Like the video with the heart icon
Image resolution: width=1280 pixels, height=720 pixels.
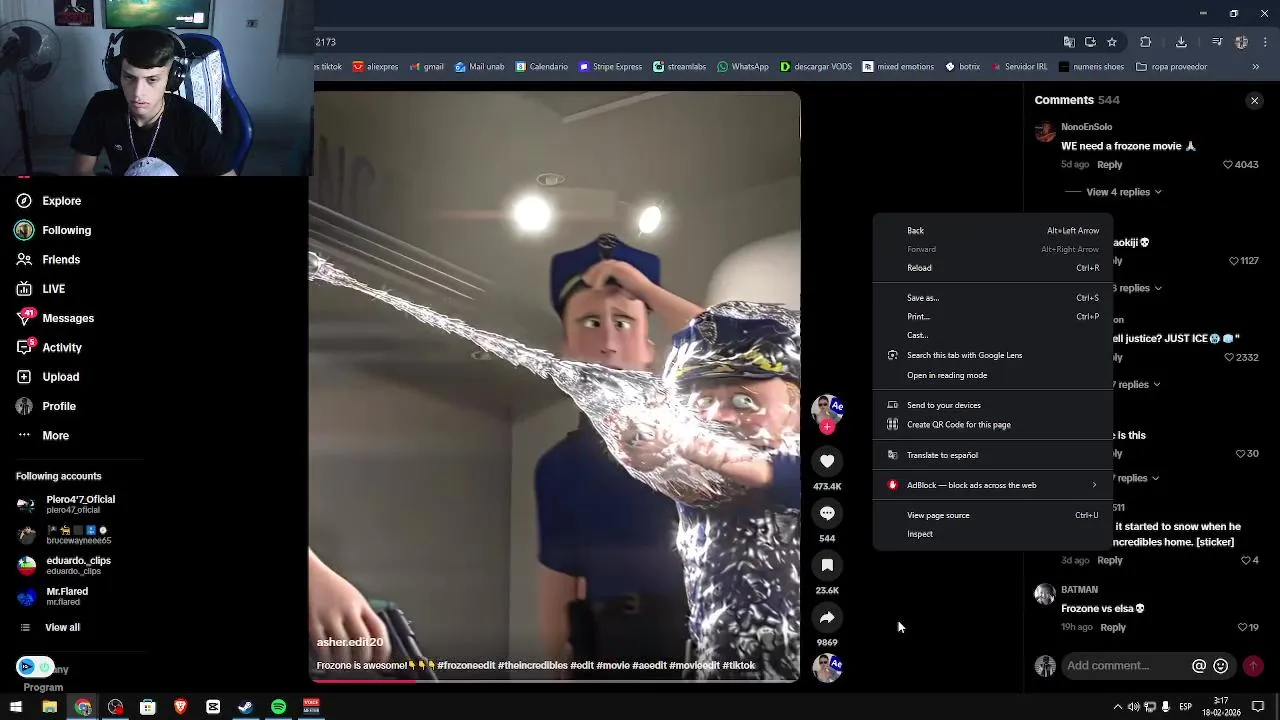[827, 461]
